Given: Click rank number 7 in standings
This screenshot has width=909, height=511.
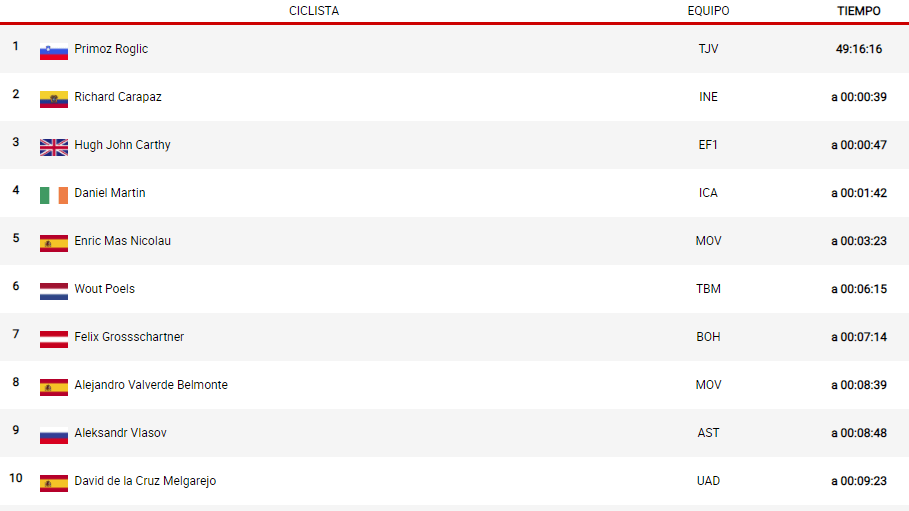Looking at the screenshot, I should [16, 334].
